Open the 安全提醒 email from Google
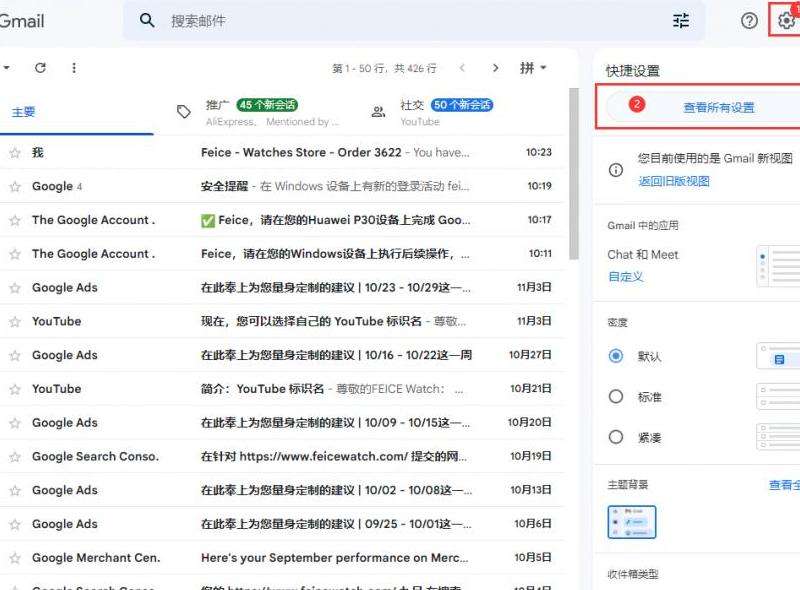Image resolution: width=800 pixels, height=590 pixels. coord(283,186)
